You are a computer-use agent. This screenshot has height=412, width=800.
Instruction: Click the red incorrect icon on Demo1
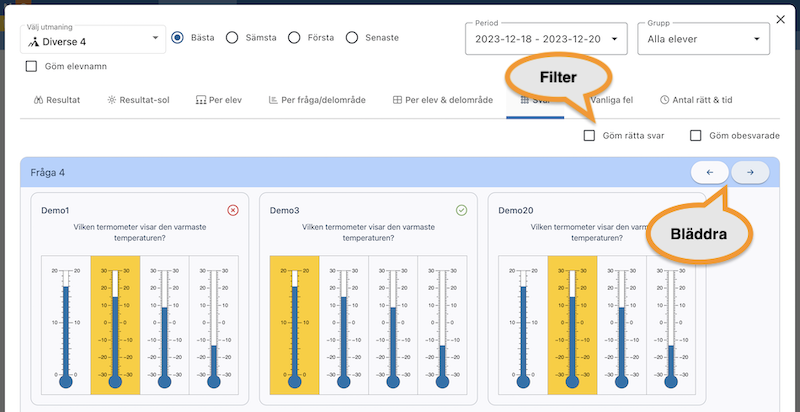click(233, 210)
